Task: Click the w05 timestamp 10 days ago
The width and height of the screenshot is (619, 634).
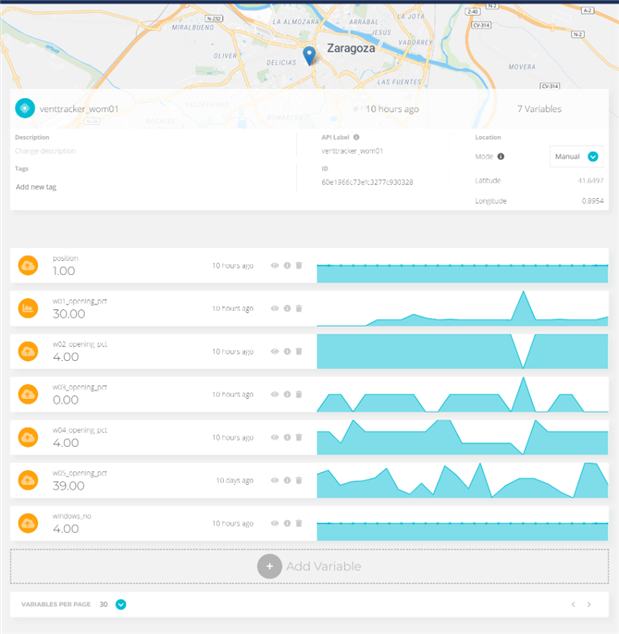Action: coord(235,480)
